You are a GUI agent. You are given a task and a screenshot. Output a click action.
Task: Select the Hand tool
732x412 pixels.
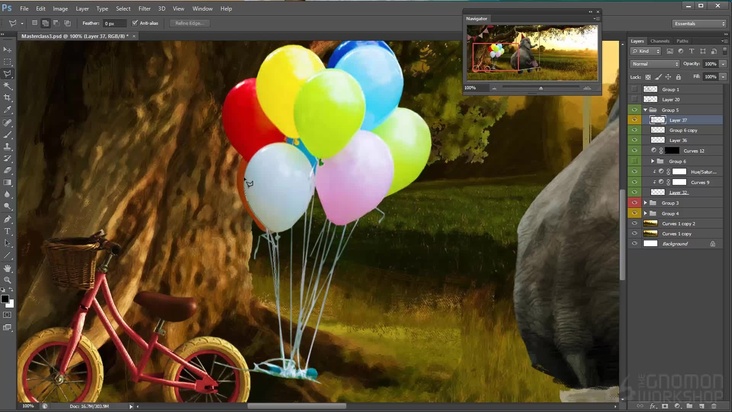7,268
